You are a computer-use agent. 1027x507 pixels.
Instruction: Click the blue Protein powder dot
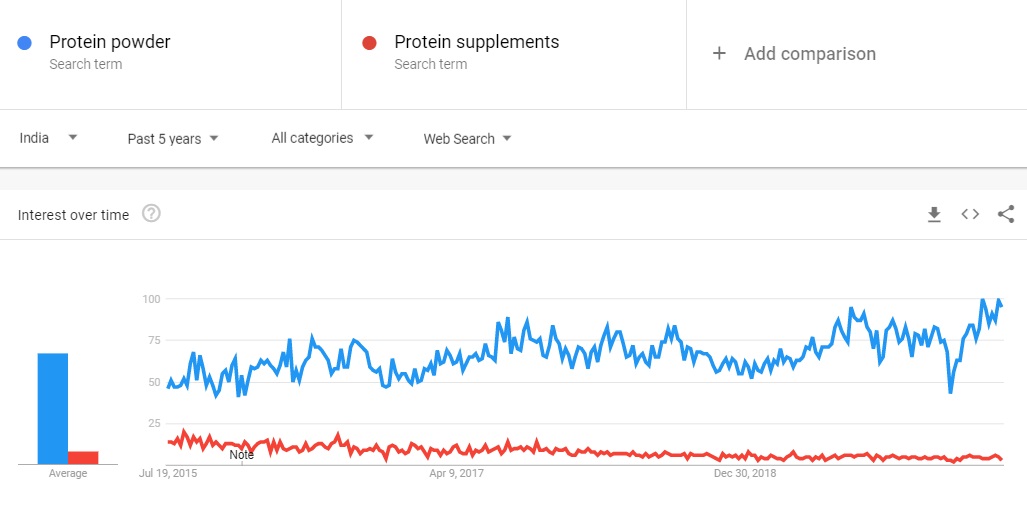click(26, 43)
